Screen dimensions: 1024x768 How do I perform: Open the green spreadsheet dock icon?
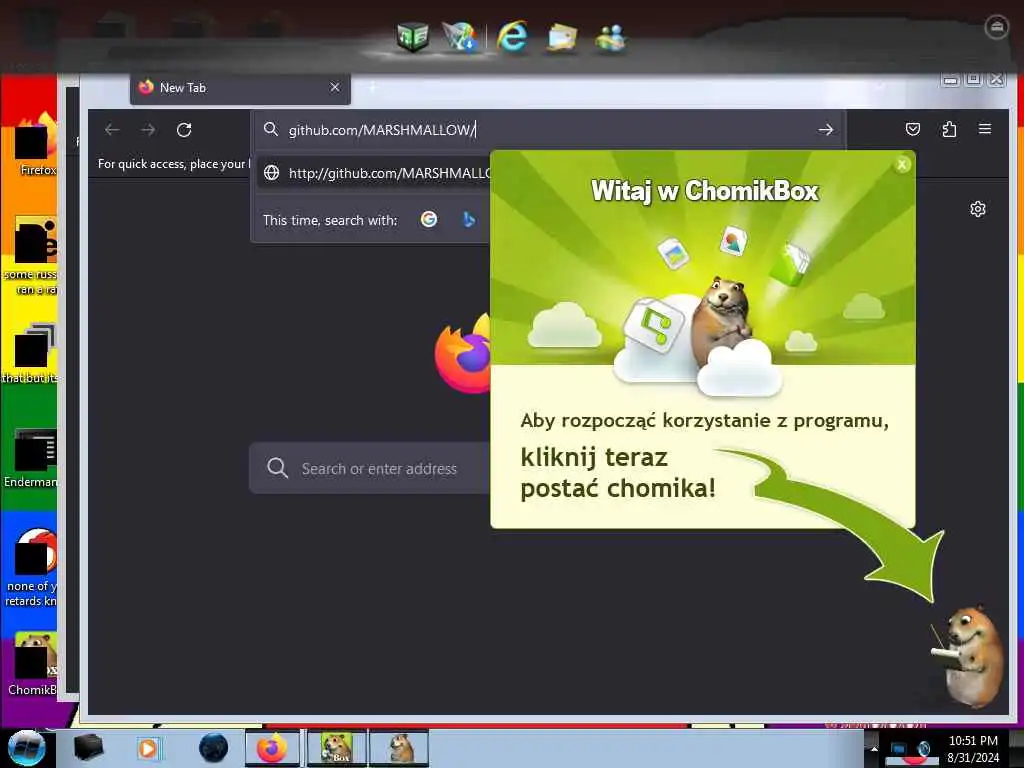[412, 36]
